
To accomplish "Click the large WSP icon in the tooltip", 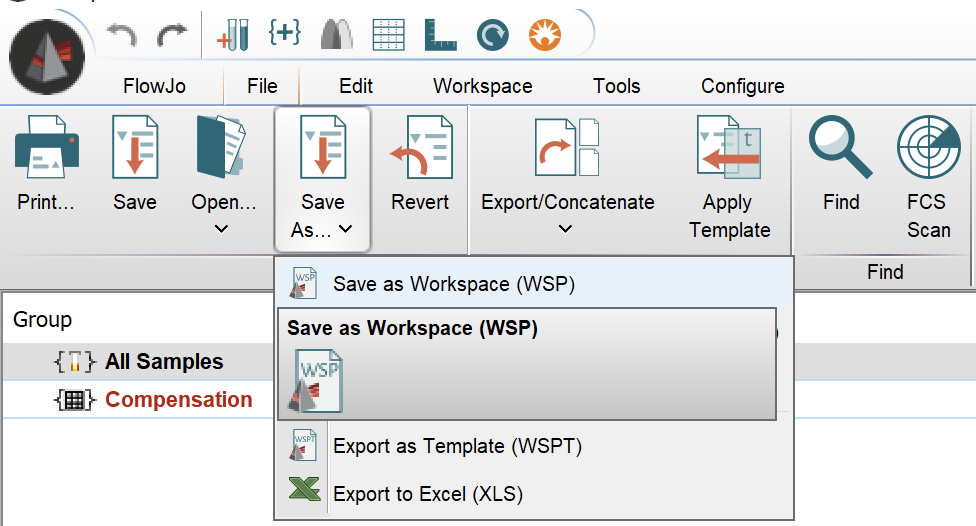I will coord(316,381).
